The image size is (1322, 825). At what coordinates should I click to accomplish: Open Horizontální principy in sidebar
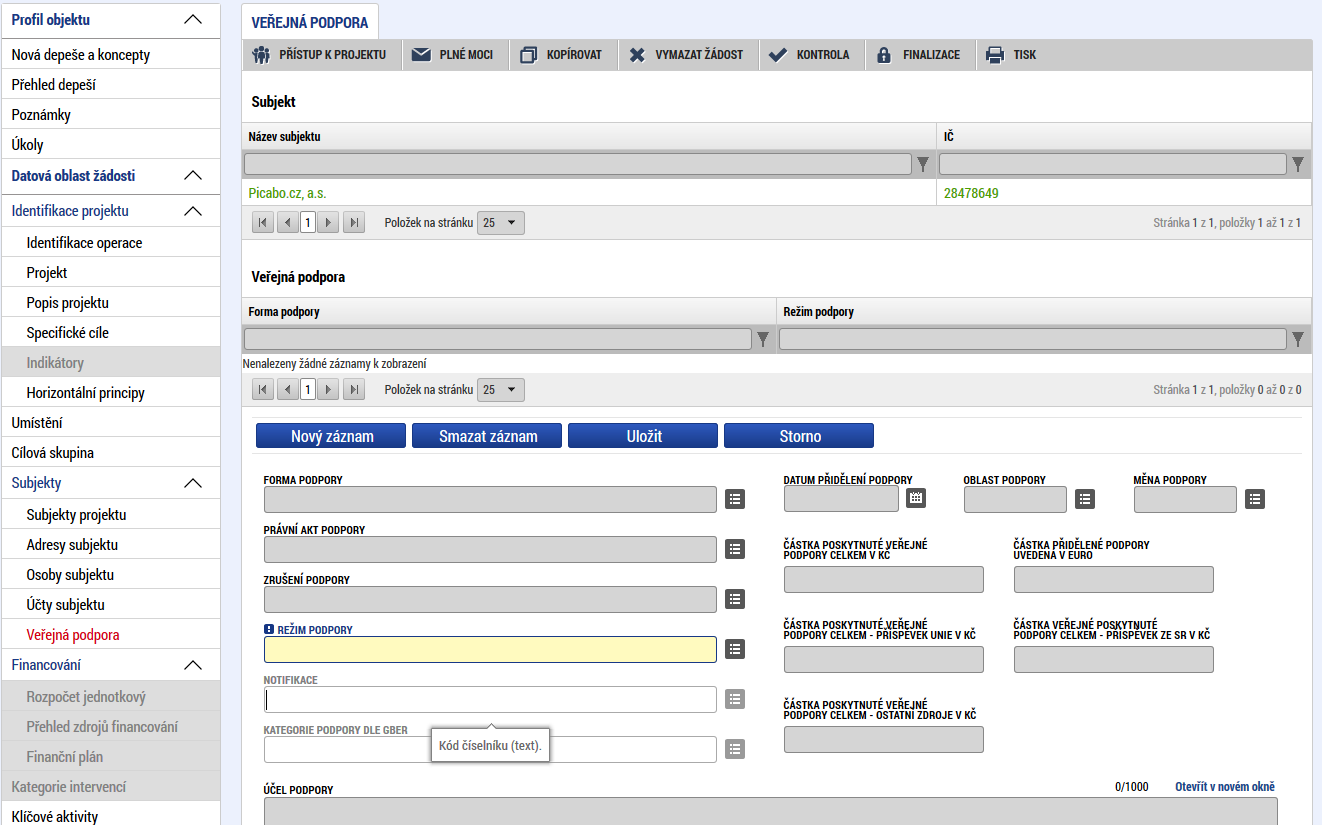click(x=110, y=393)
